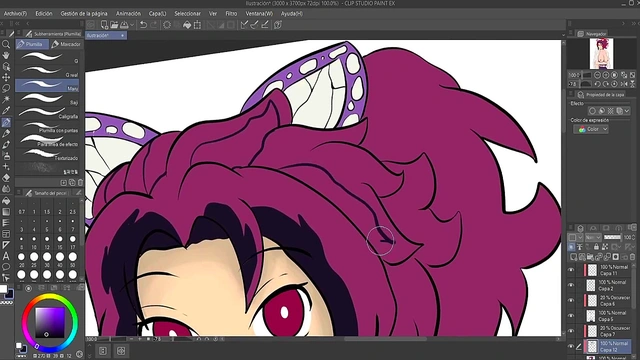This screenshot has width=640, height=360.
Task: Hide layer Capa 5 with its eye icon
Action: pos(571,316)
